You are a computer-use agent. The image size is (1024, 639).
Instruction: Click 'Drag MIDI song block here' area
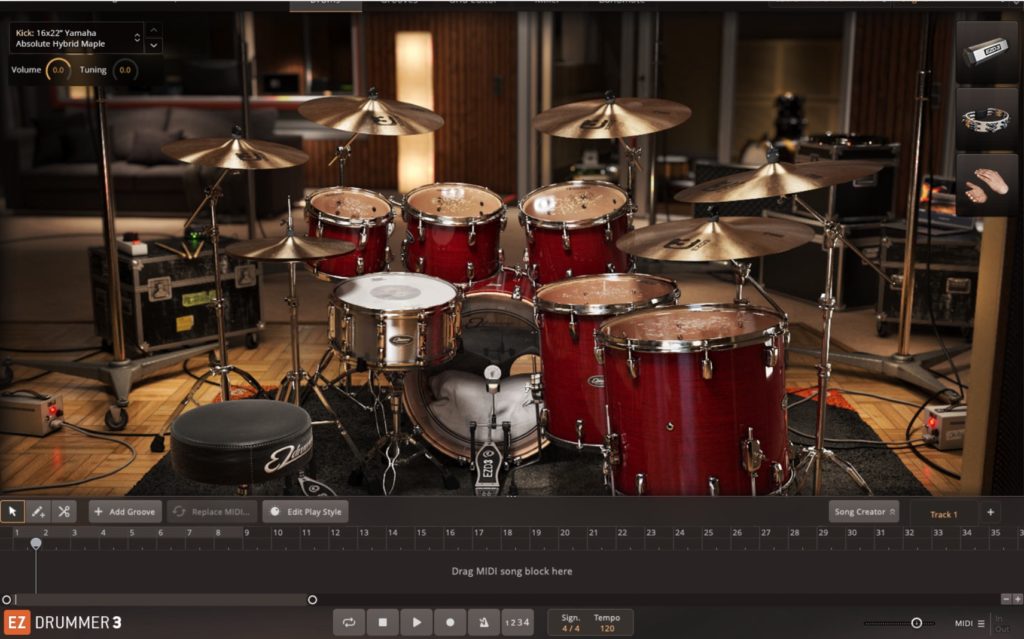(x=511, y=571)
